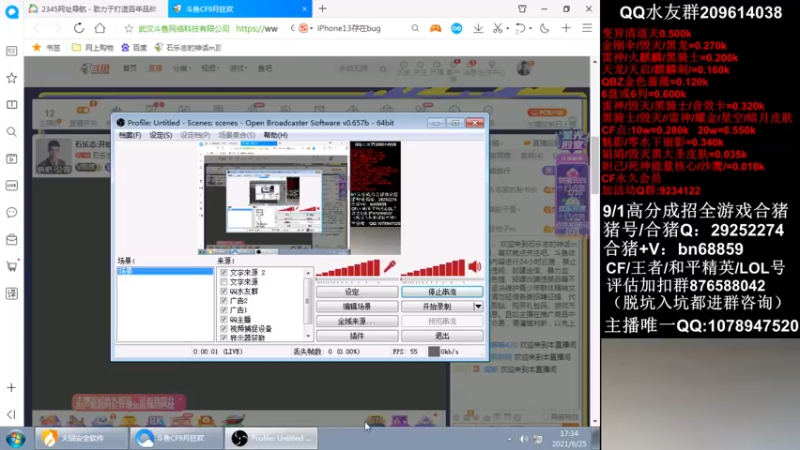Viewport: 800px width, 450px height.
Task: Open the browser skin shirt icon
Action: [x=522, y=9]
